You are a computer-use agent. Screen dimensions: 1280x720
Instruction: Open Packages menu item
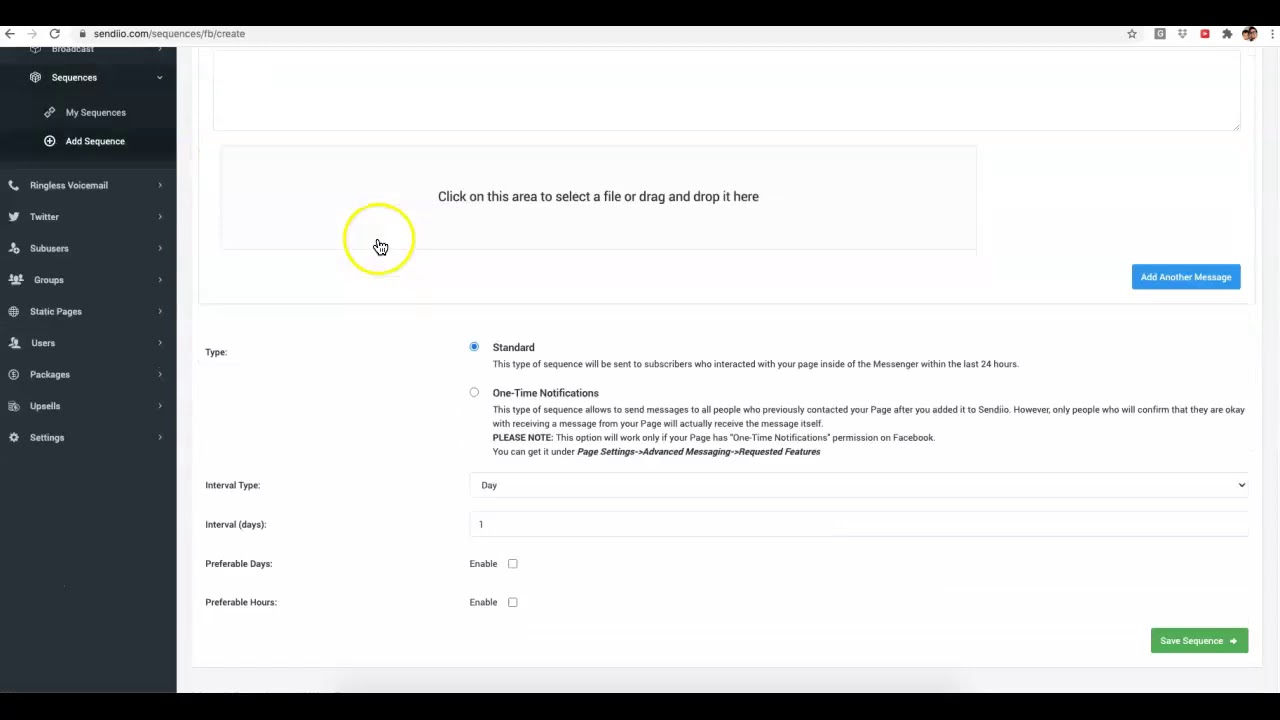(50, 374)
